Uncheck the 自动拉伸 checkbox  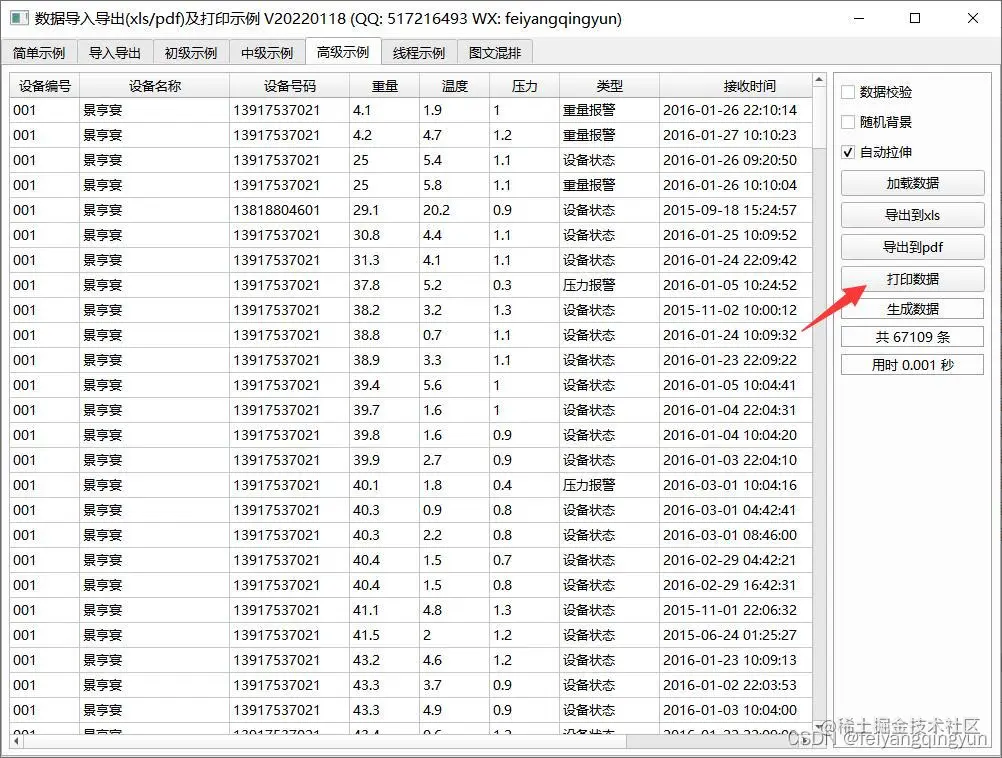click(848, 152)
